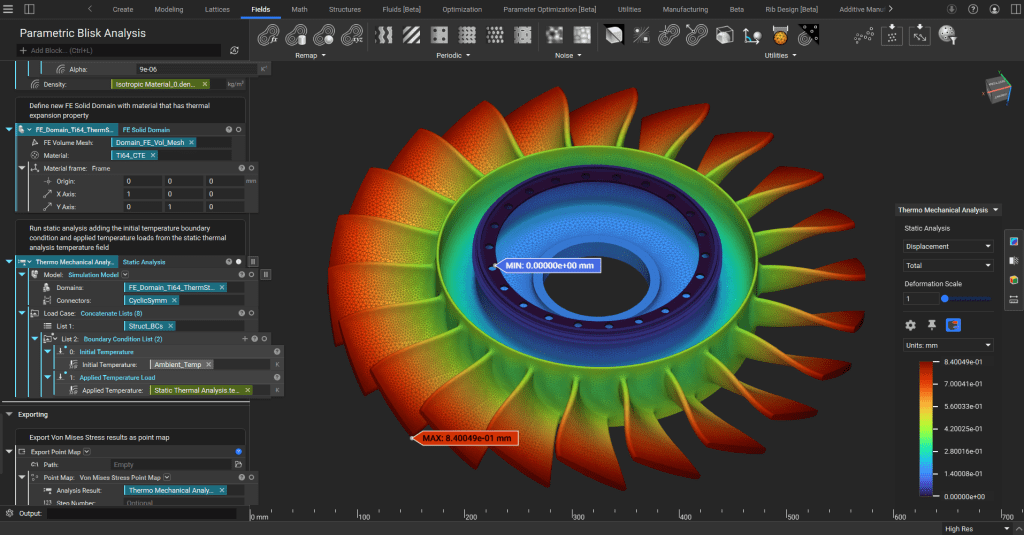The width and height of the screenshot is (1024, 535).
Task: Toggle visibility circle of Thermo Mechanical Analysis block
Action: point(238,261)
